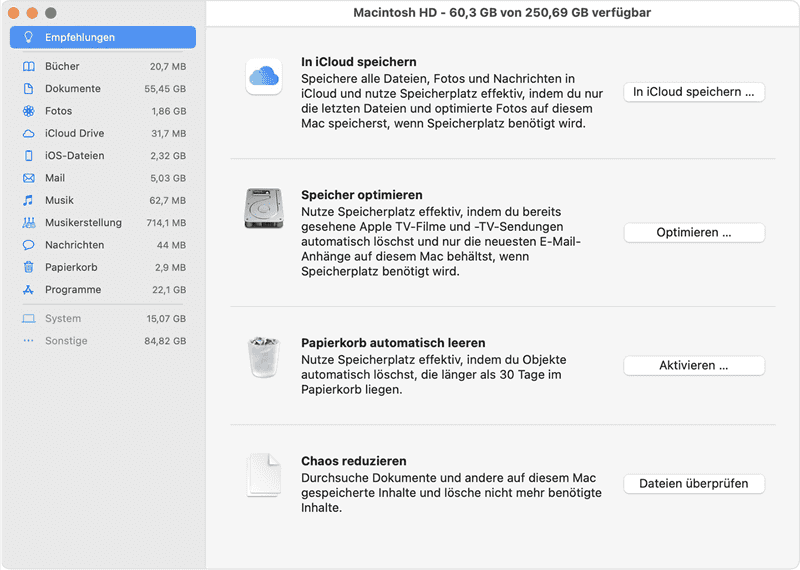Click the Bücher book icon

tap(29, 66)
